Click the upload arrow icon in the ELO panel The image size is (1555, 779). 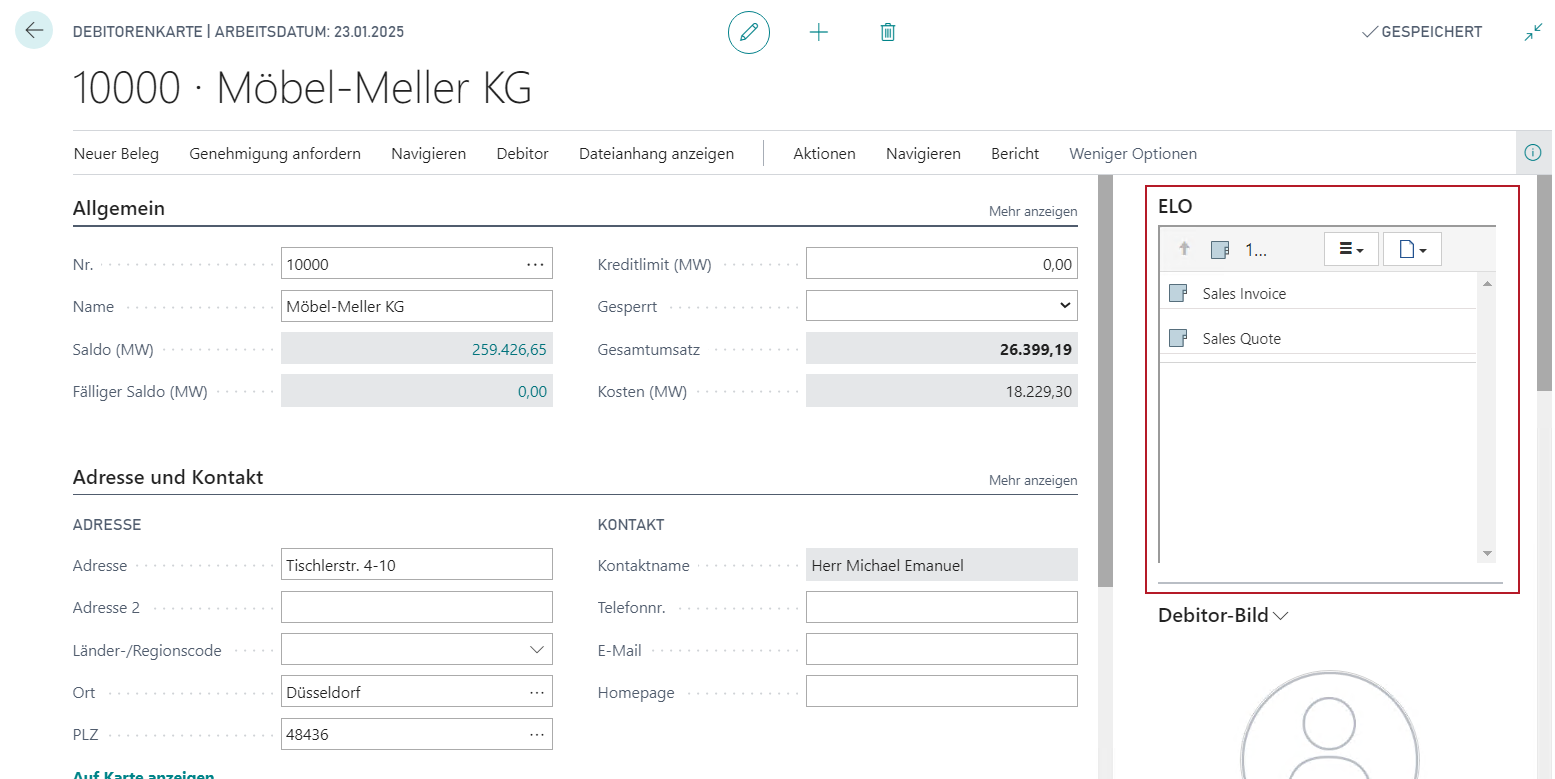pos(1183,249)
